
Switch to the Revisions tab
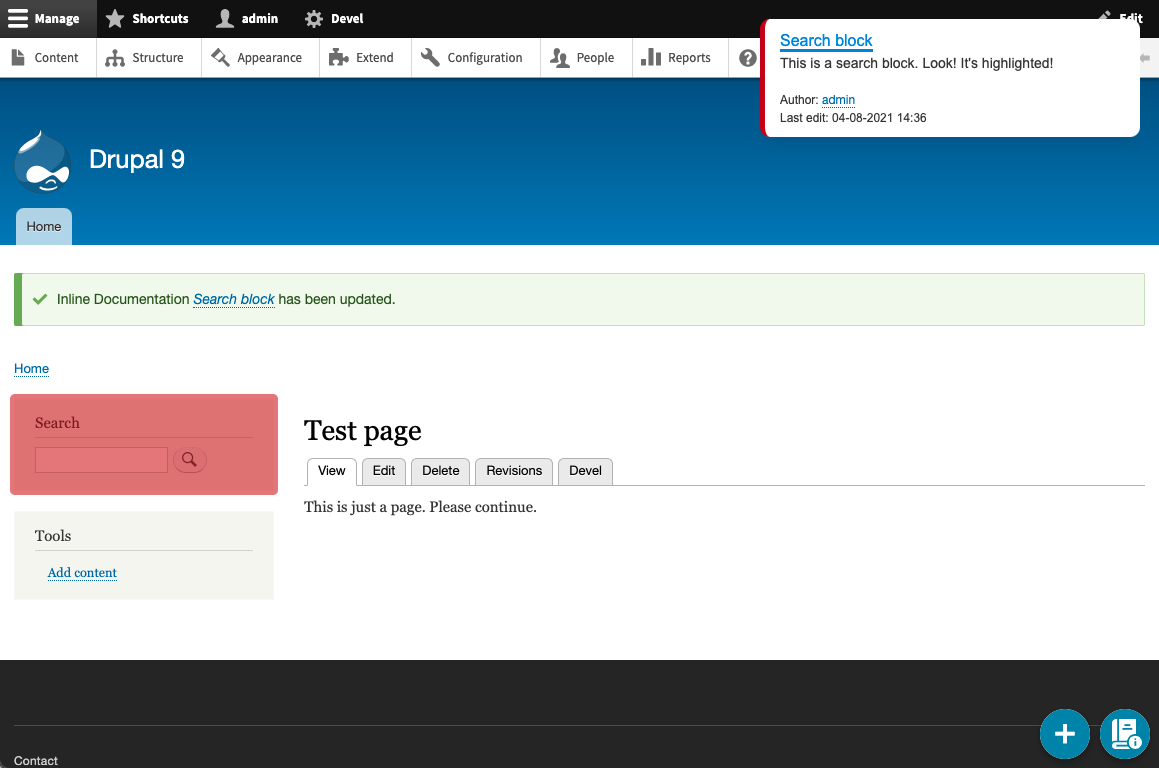[x=513, y=471]
